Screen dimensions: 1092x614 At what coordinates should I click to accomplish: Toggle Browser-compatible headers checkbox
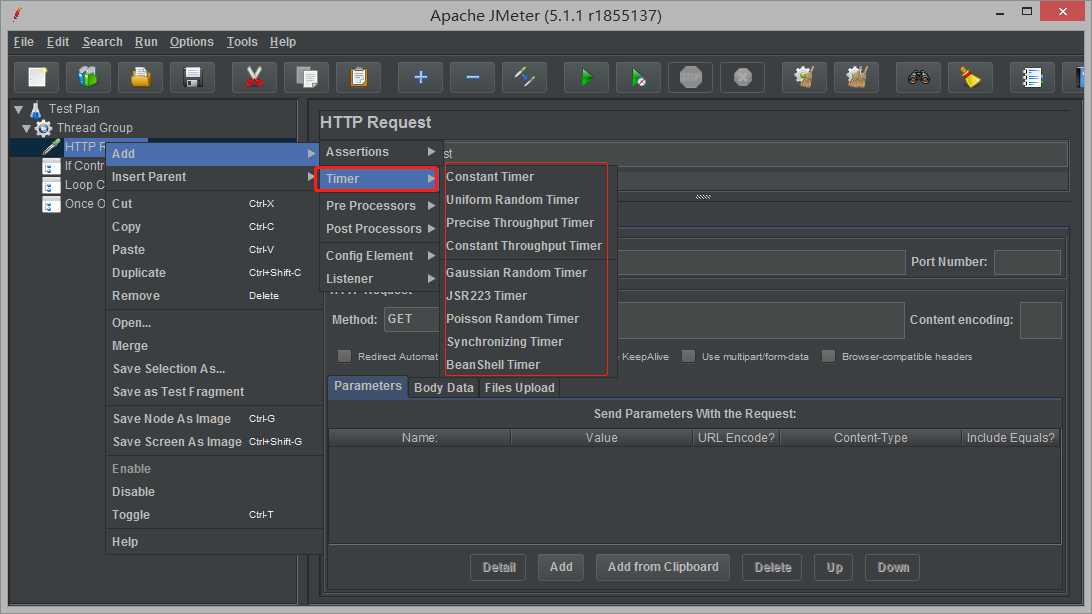coord(828,356)
